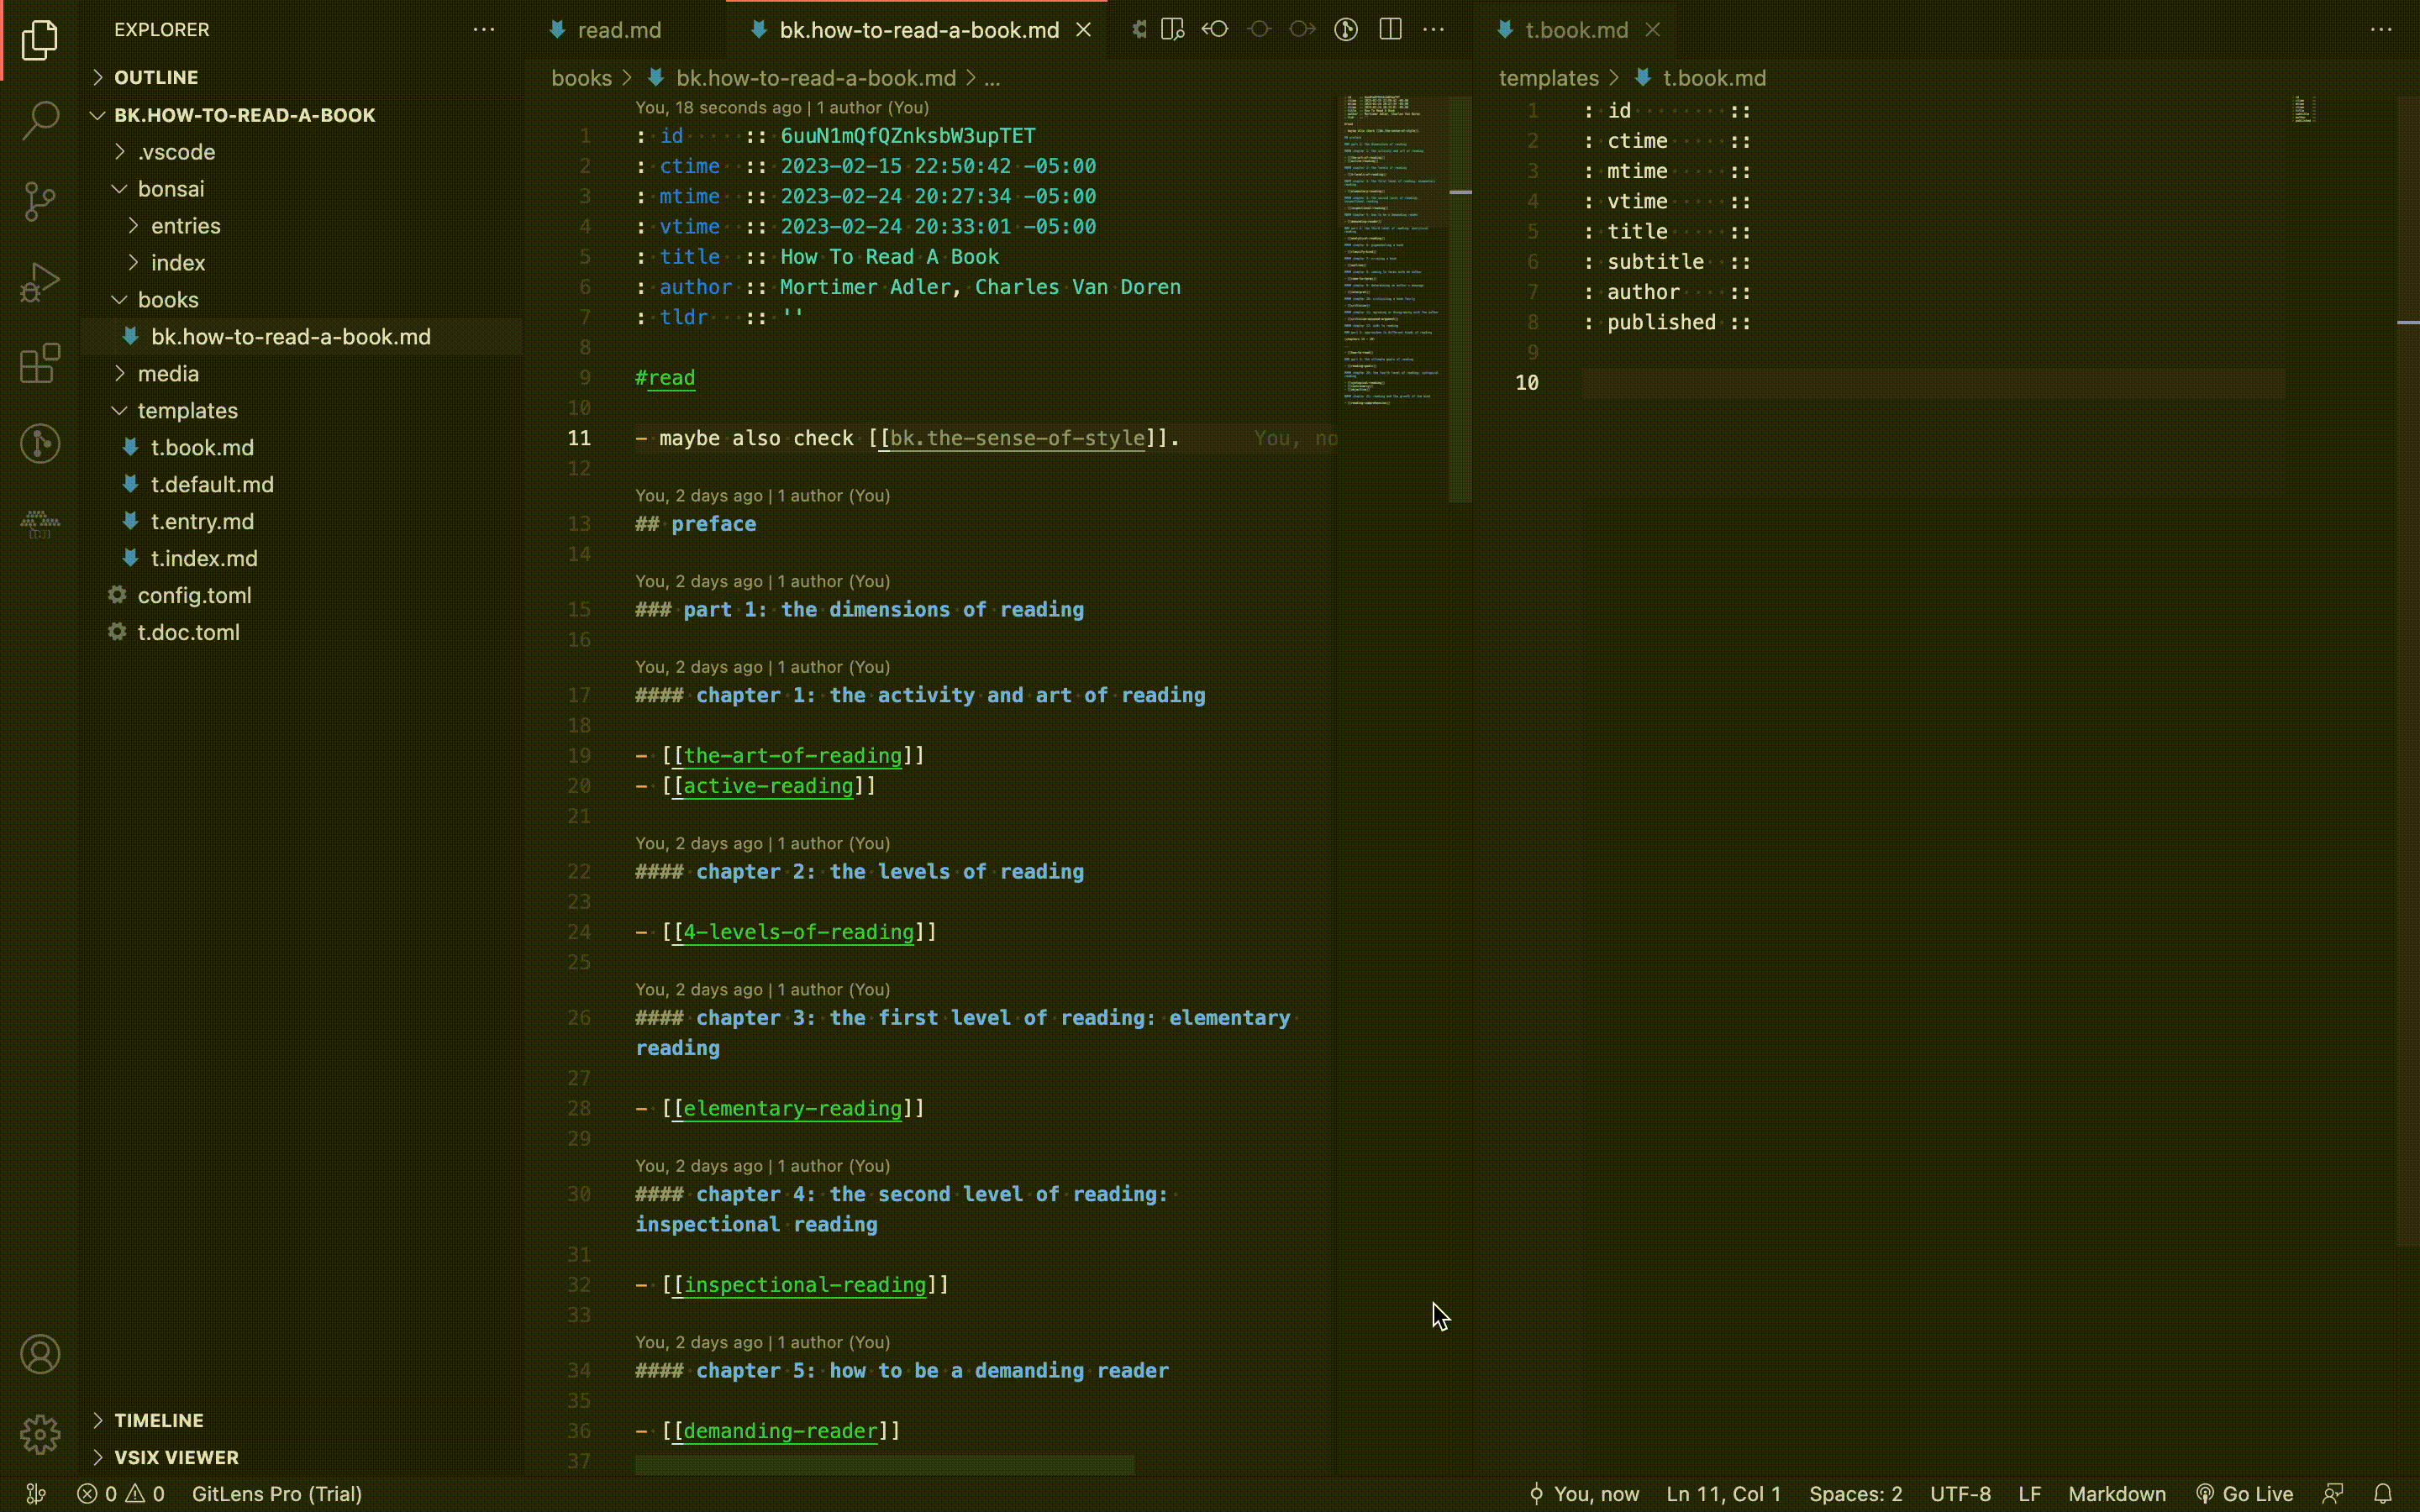
Task: Follow the bk.the-sense-of-style wiki link
Action: pos(1017,438)
